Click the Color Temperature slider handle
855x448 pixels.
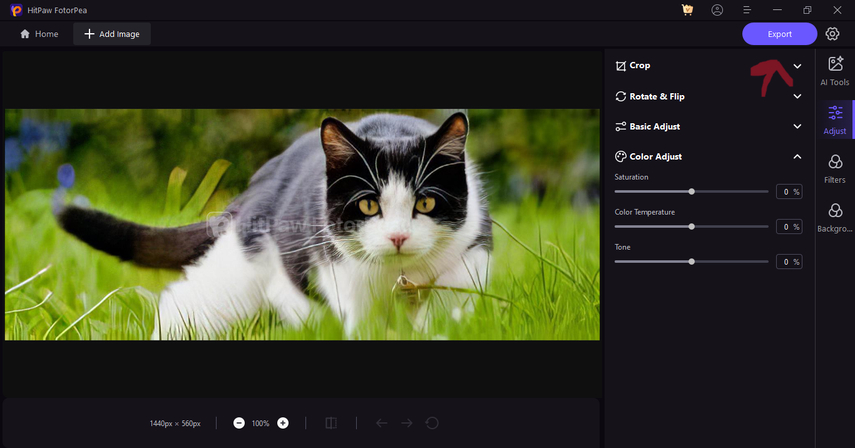[691, 226]
